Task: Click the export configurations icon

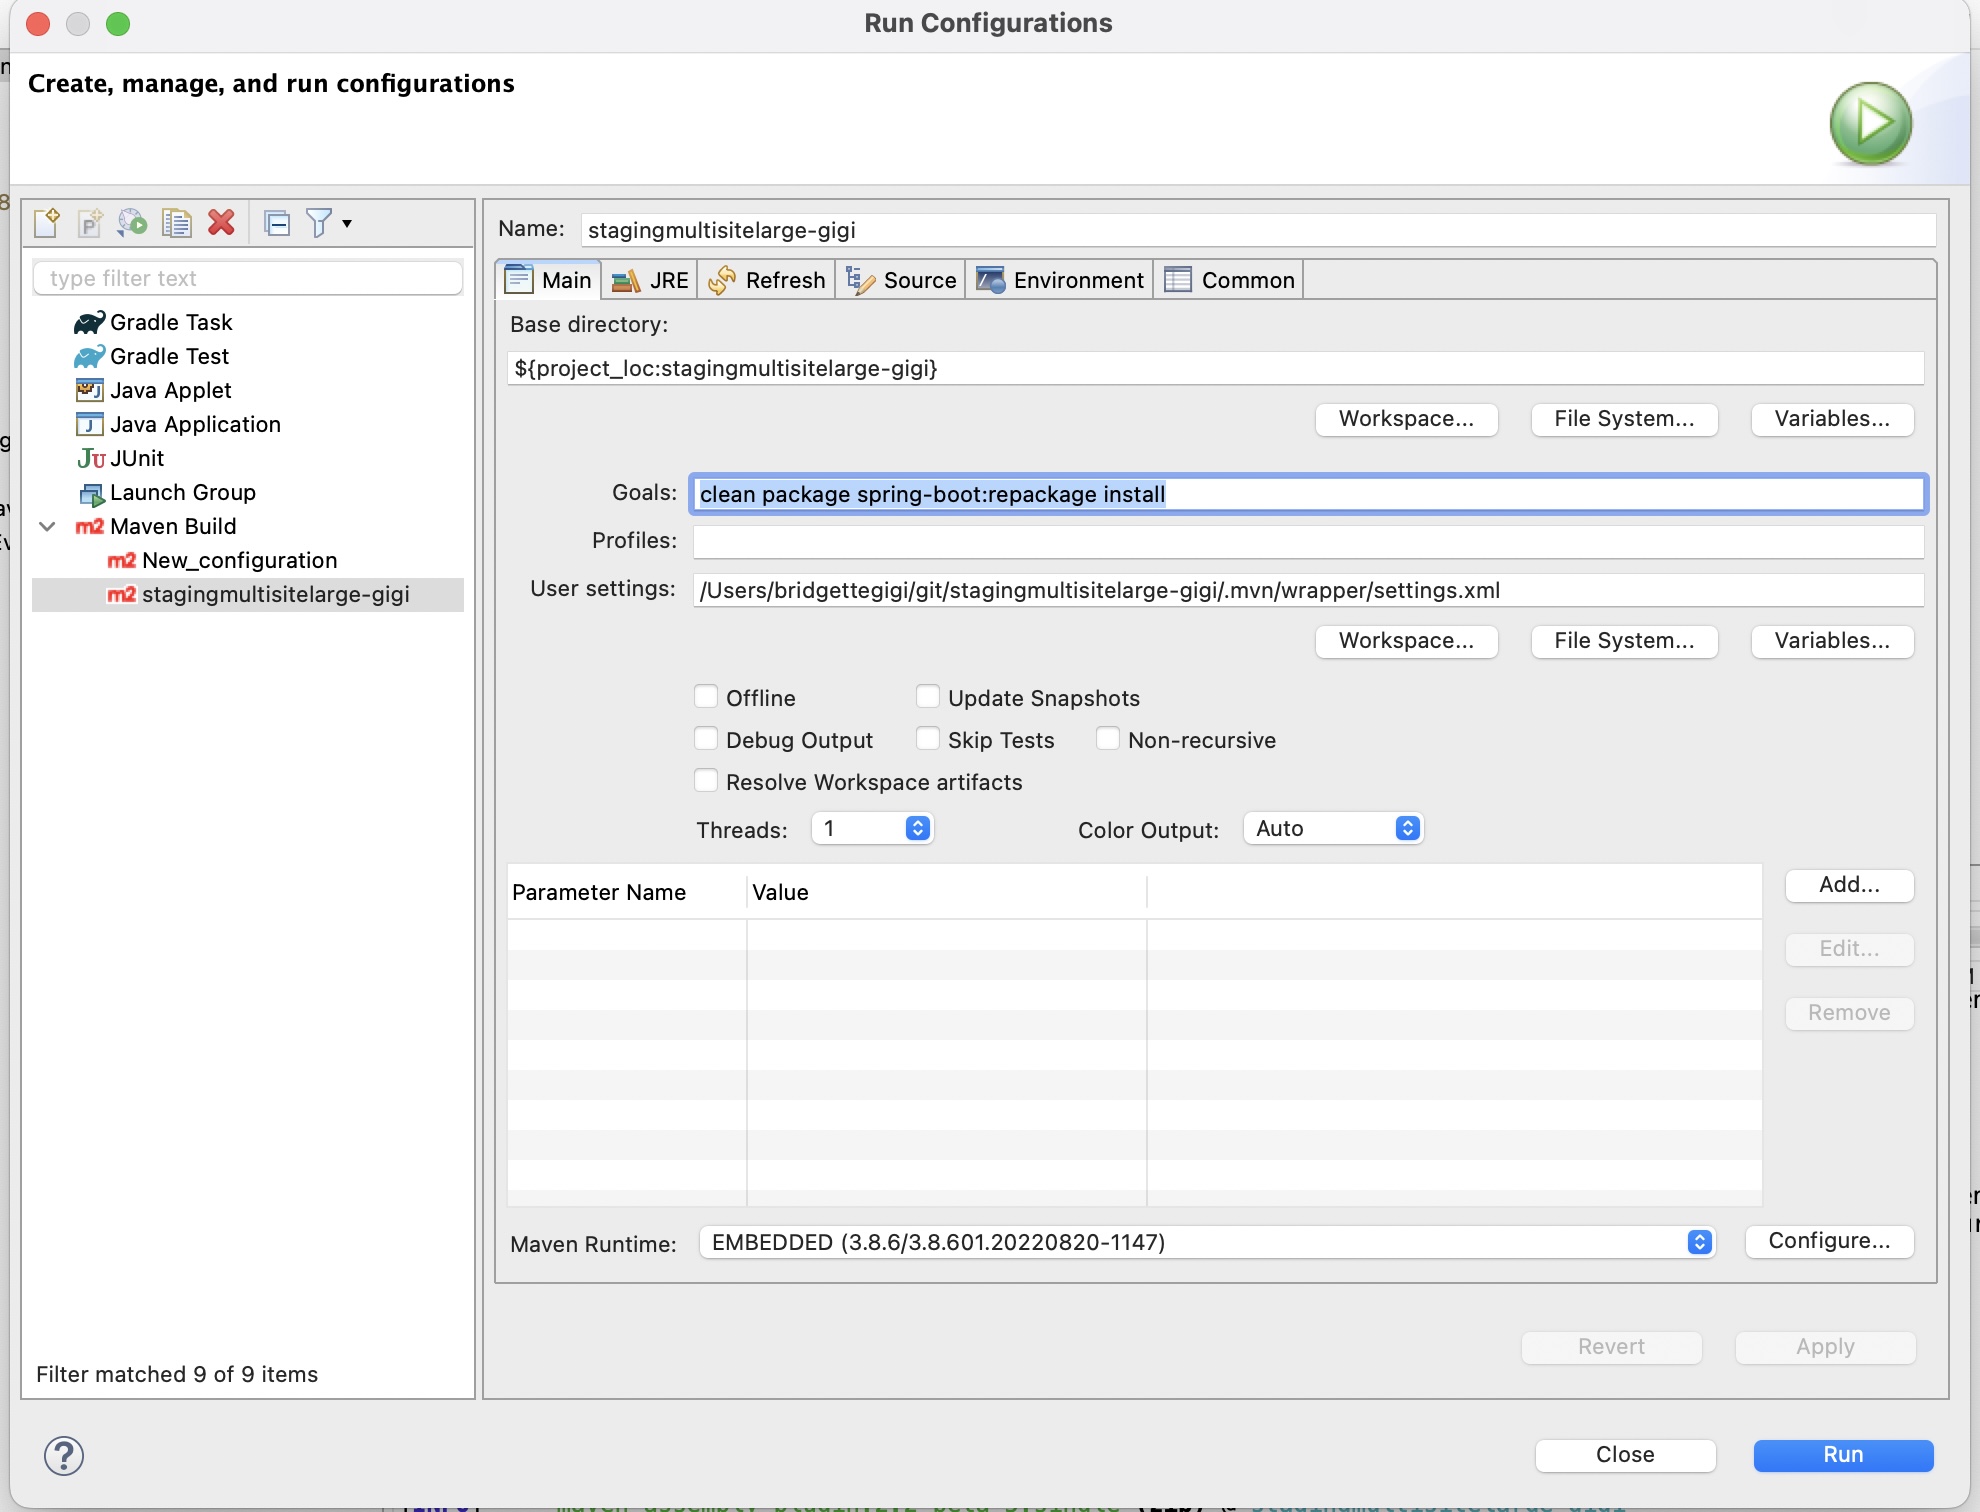Action: point(137,224)
